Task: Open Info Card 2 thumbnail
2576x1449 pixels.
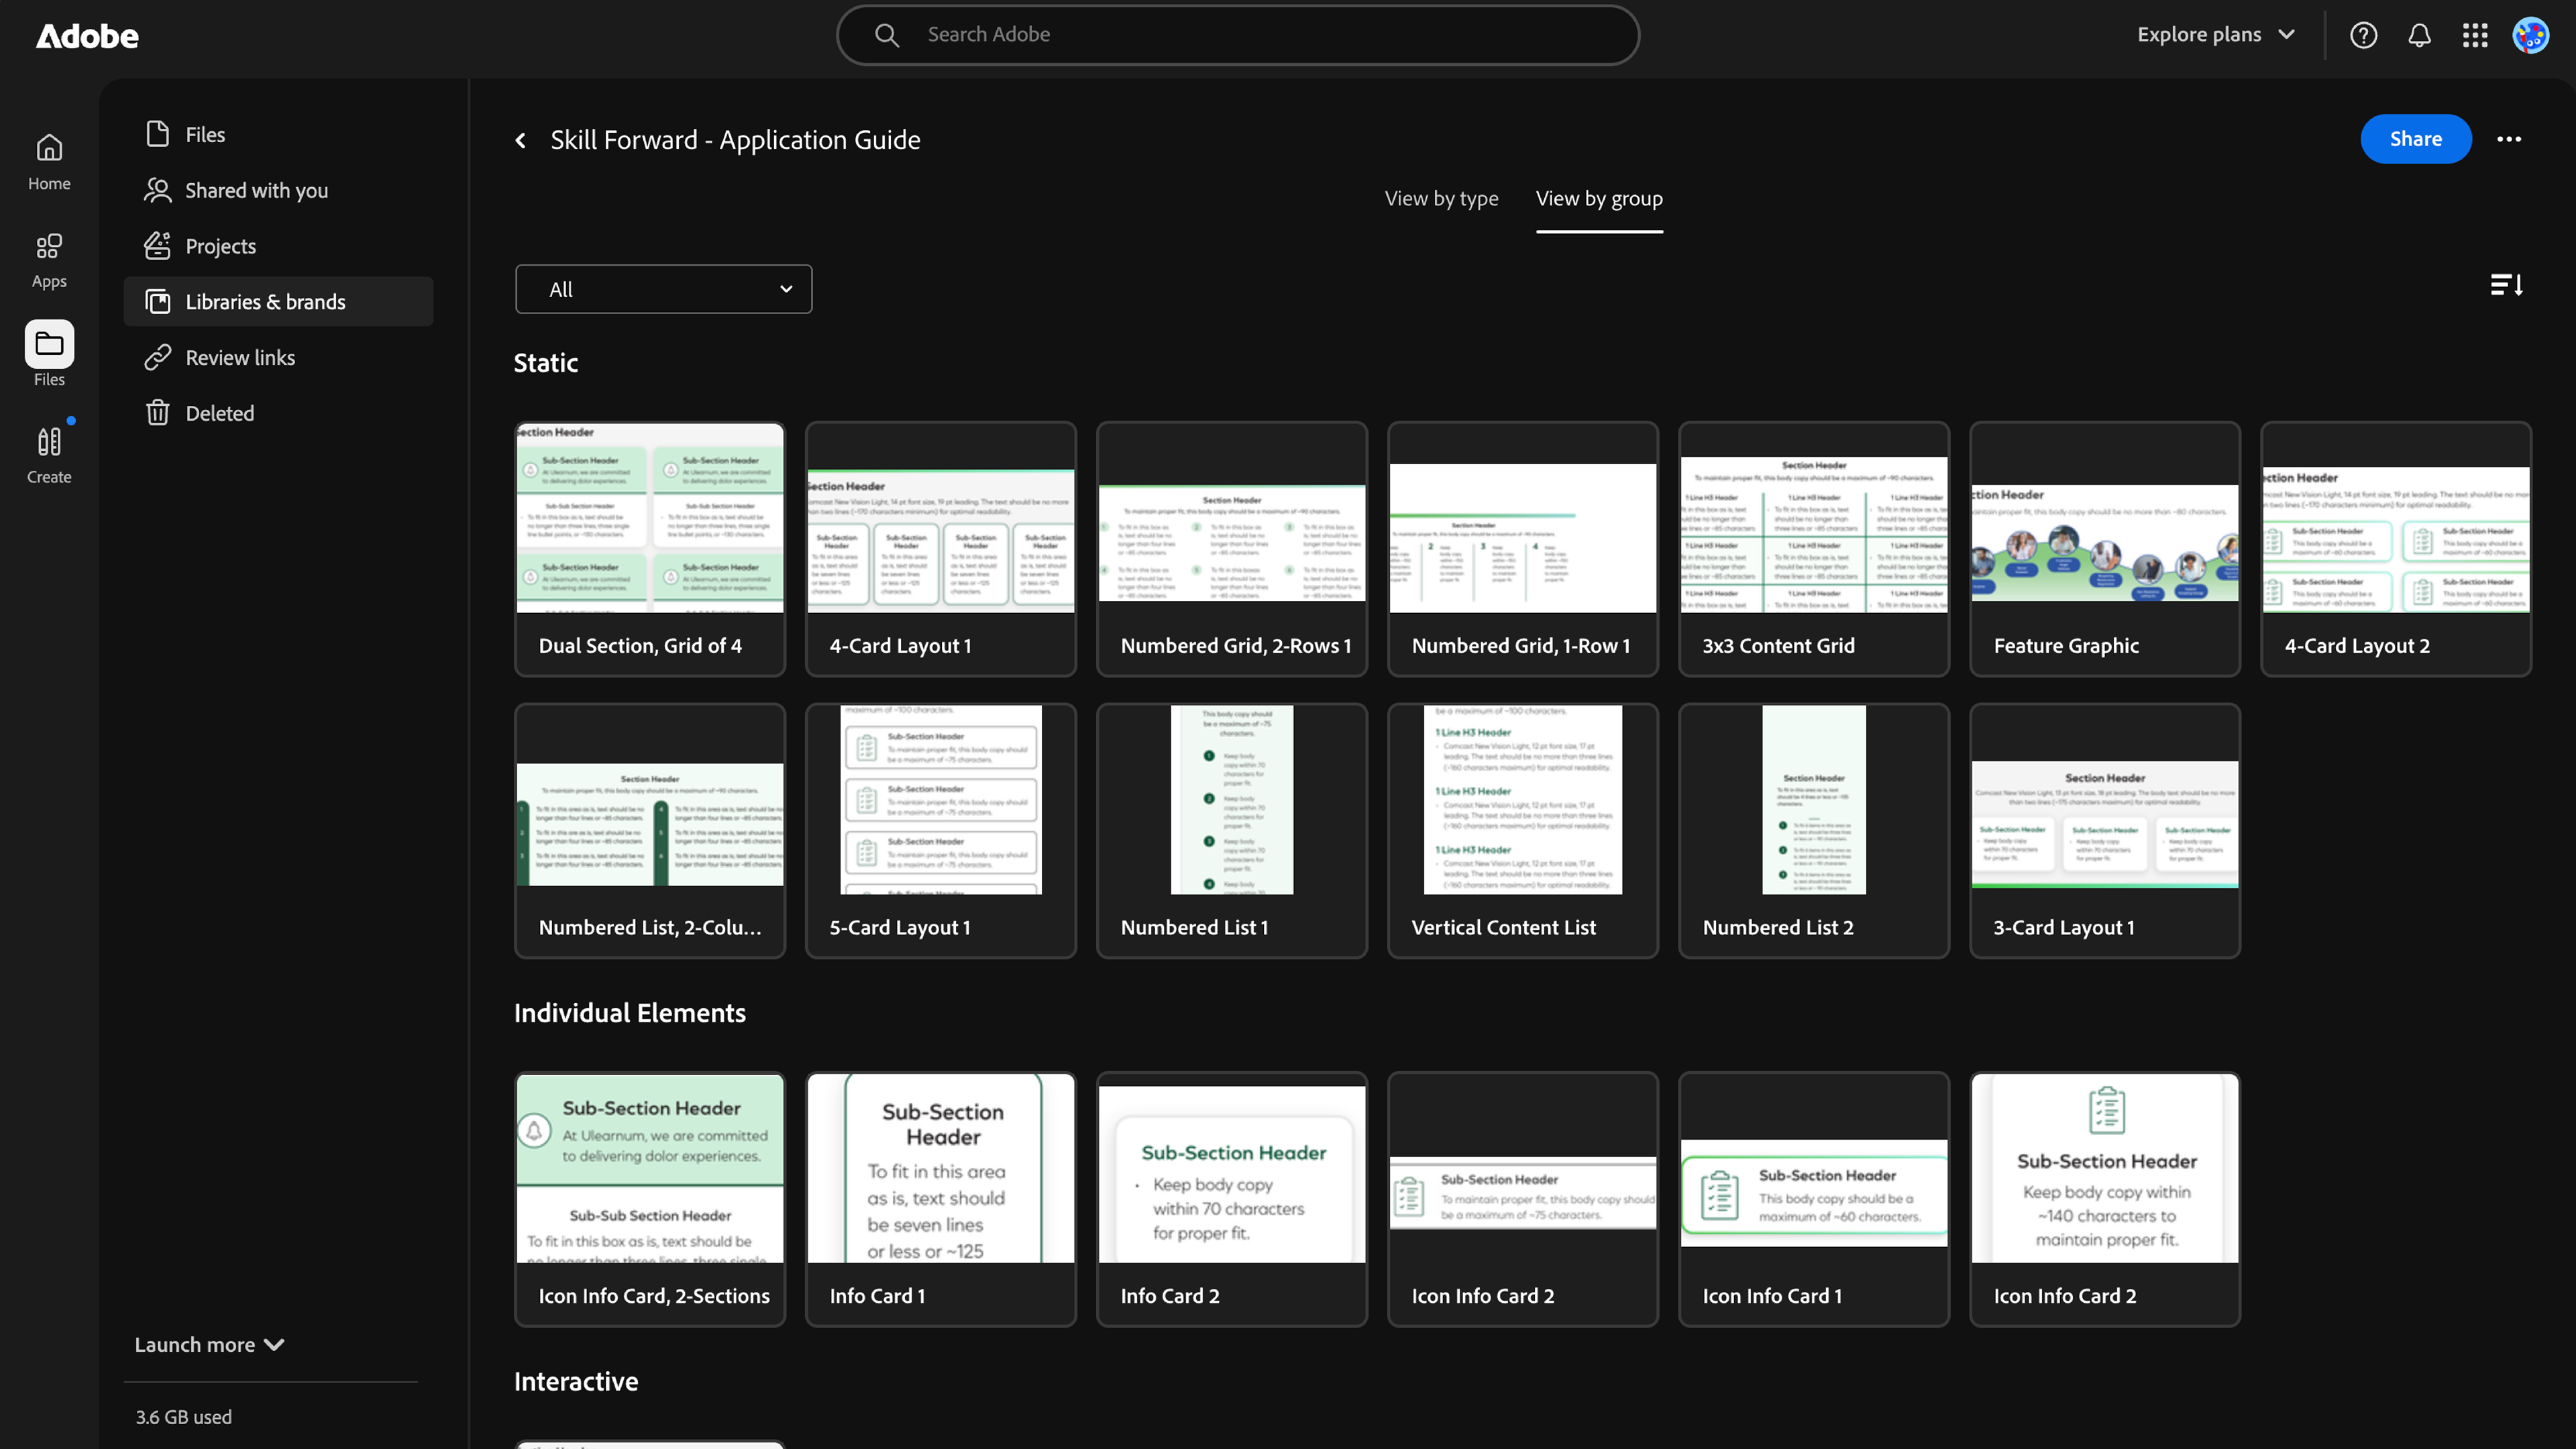Action: (x=1232, y=1168)
